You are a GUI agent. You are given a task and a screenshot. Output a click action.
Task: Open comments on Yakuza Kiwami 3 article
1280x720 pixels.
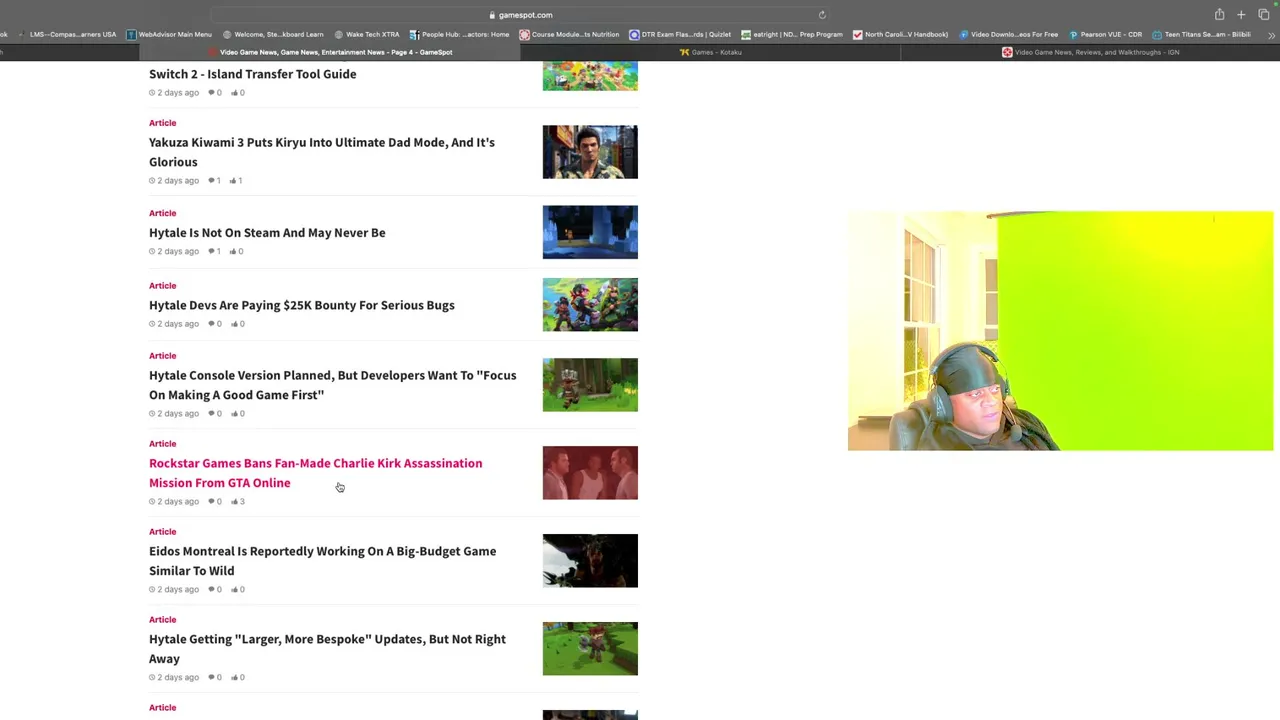tap(215, 181)
